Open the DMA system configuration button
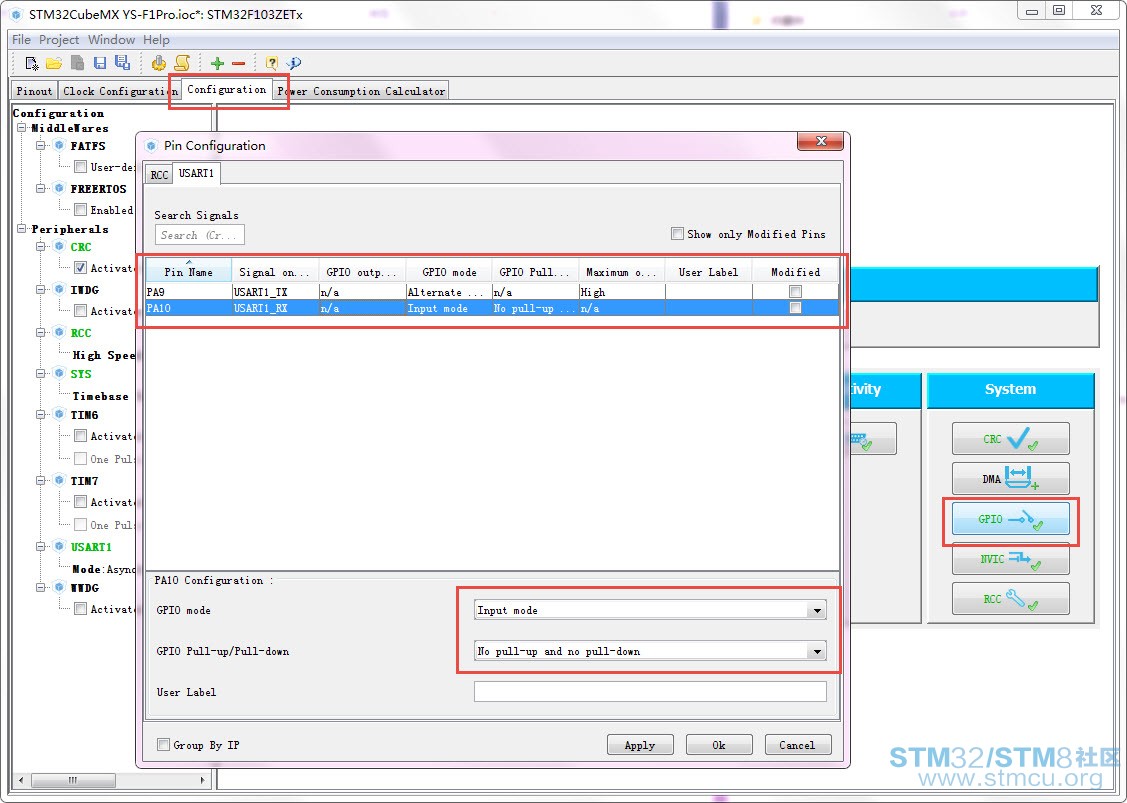 (1011, 478)
